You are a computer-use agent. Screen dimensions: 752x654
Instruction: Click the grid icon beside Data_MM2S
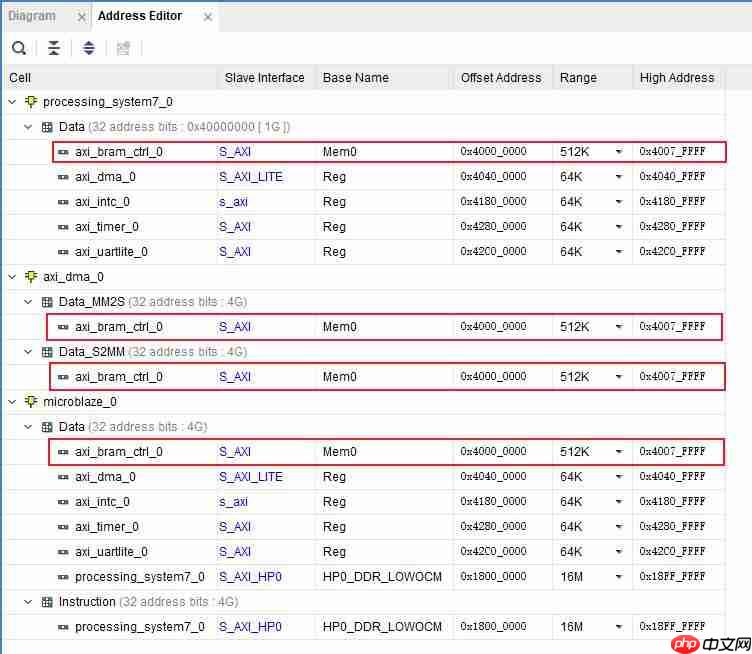pos(47,302)
